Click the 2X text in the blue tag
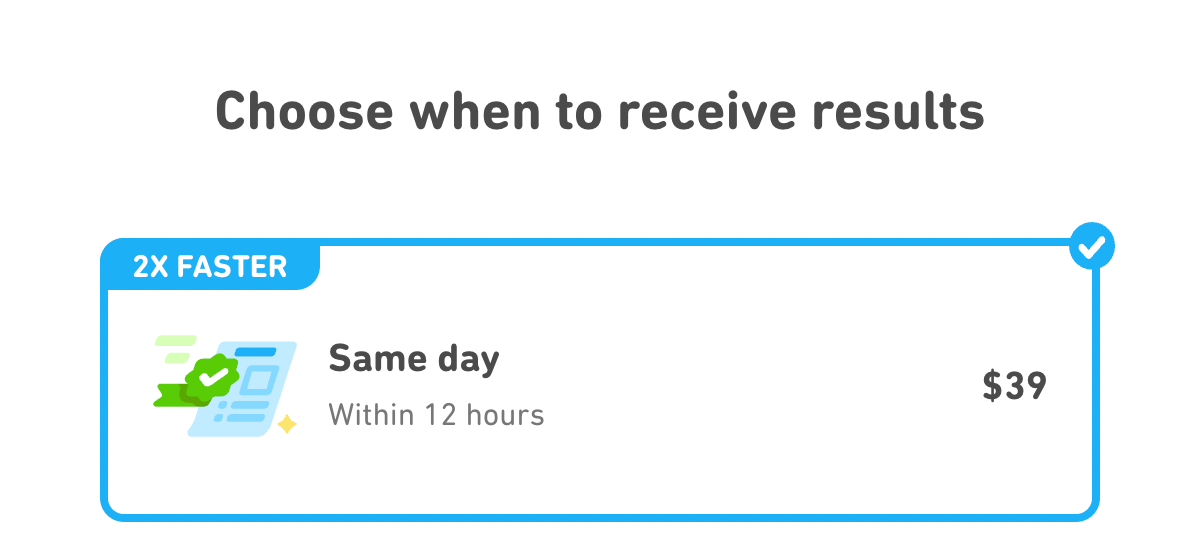The width and height of the screenshot is (1198, 556). [151, 267]
